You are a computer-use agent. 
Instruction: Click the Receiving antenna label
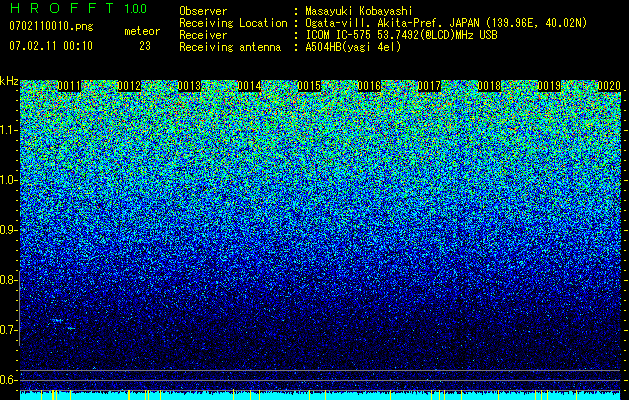(x=230, y=47)
